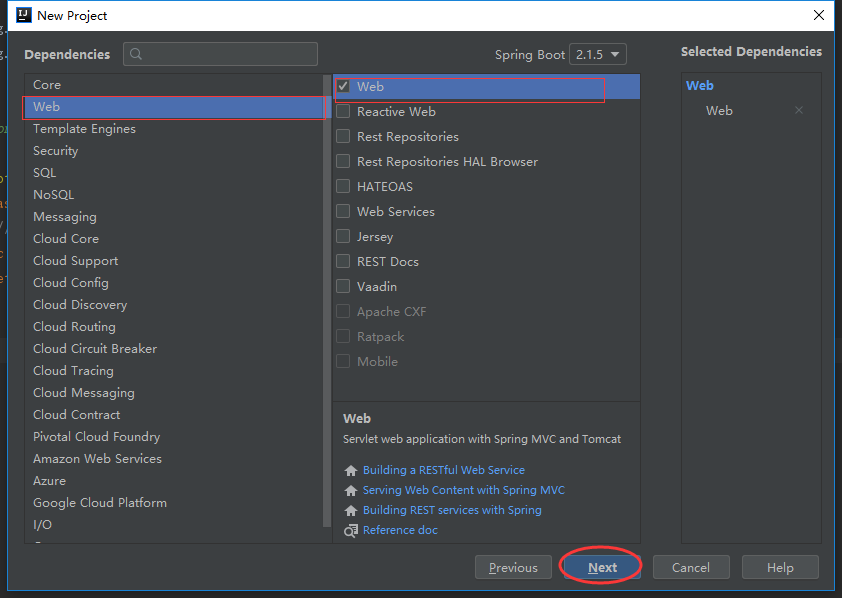
Task: Choose the SQL category in the list
Action: pyautogui.click(x=45, y=173)
